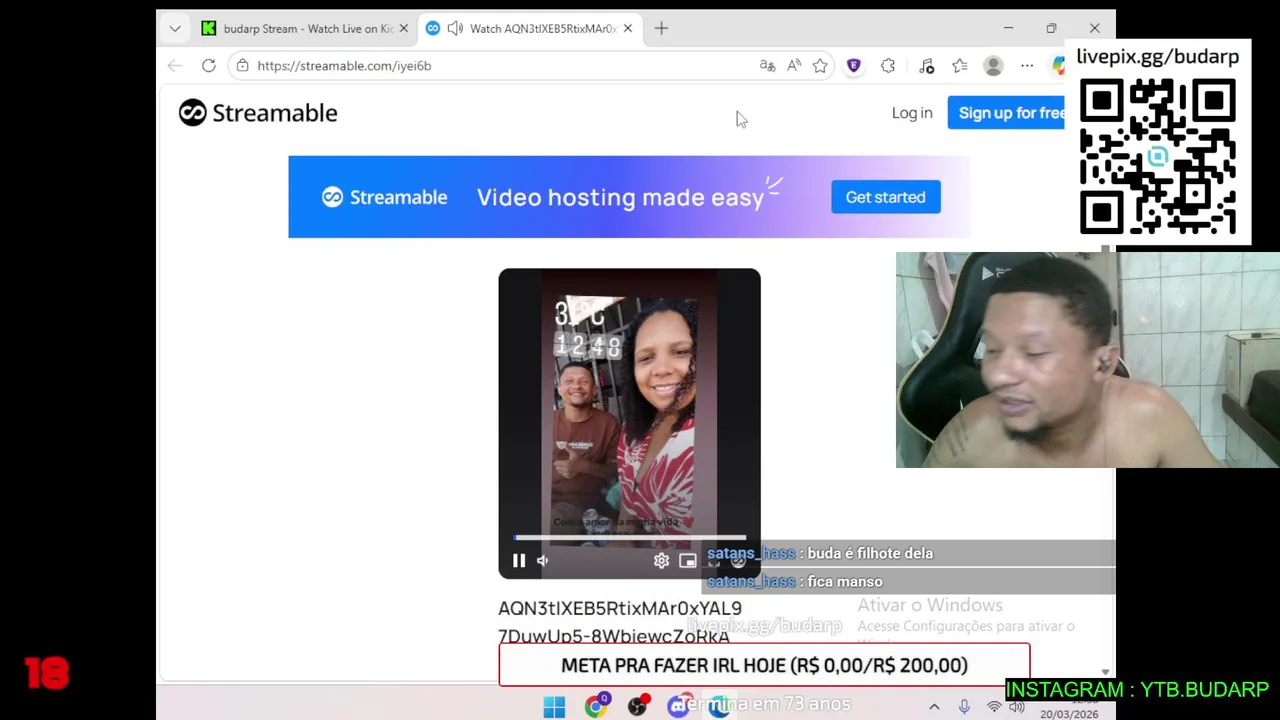Click the microphone icon in the tray
Image resolution: width=1280 pixels, height=720 pixels.
coord(964,707)
